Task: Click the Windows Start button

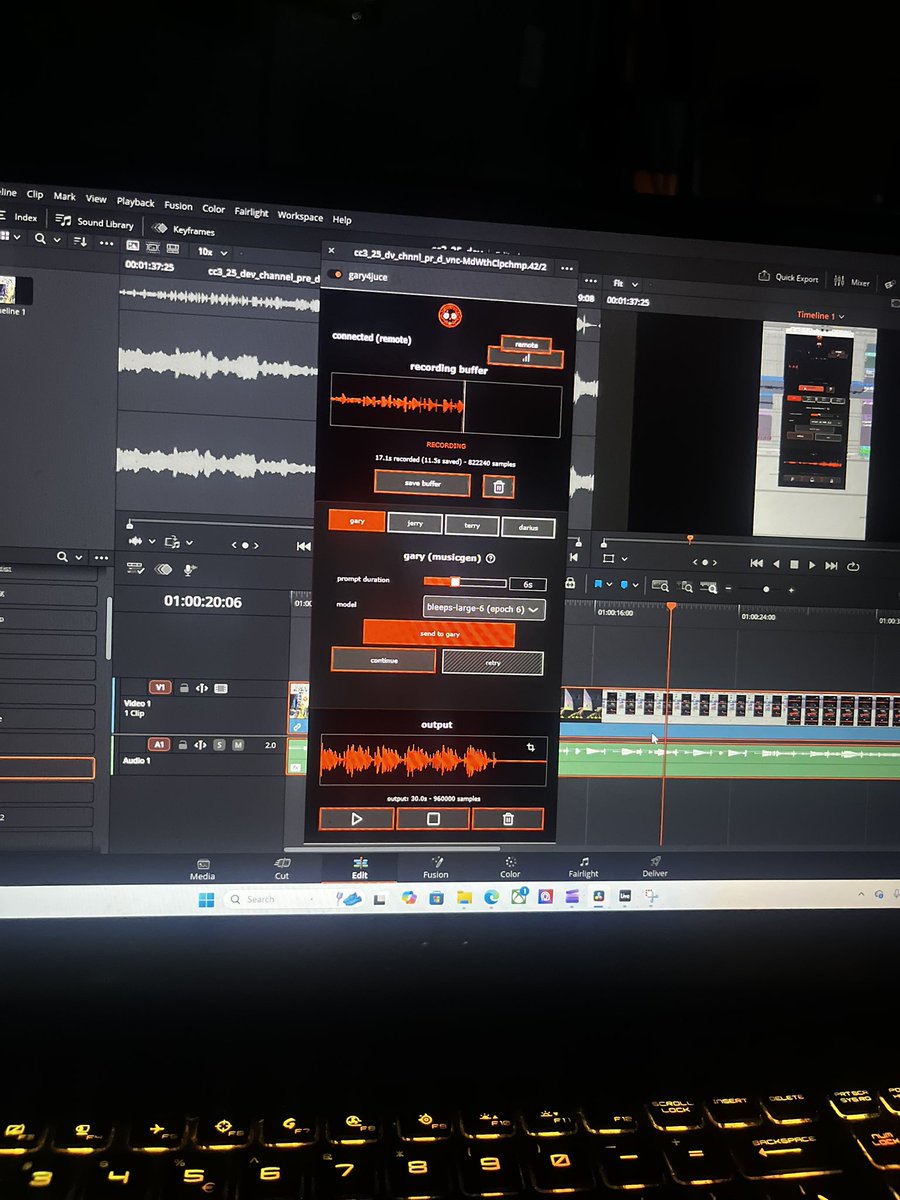Action: point(206,899)
